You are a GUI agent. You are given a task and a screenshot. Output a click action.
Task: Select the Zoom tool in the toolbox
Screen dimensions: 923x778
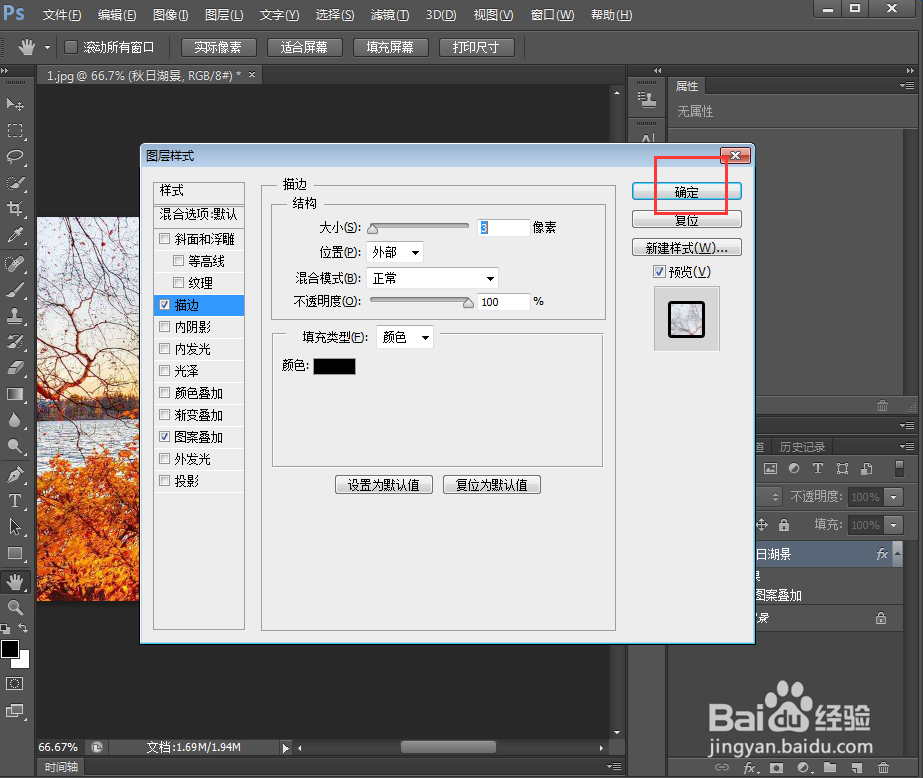click(14, 604)
